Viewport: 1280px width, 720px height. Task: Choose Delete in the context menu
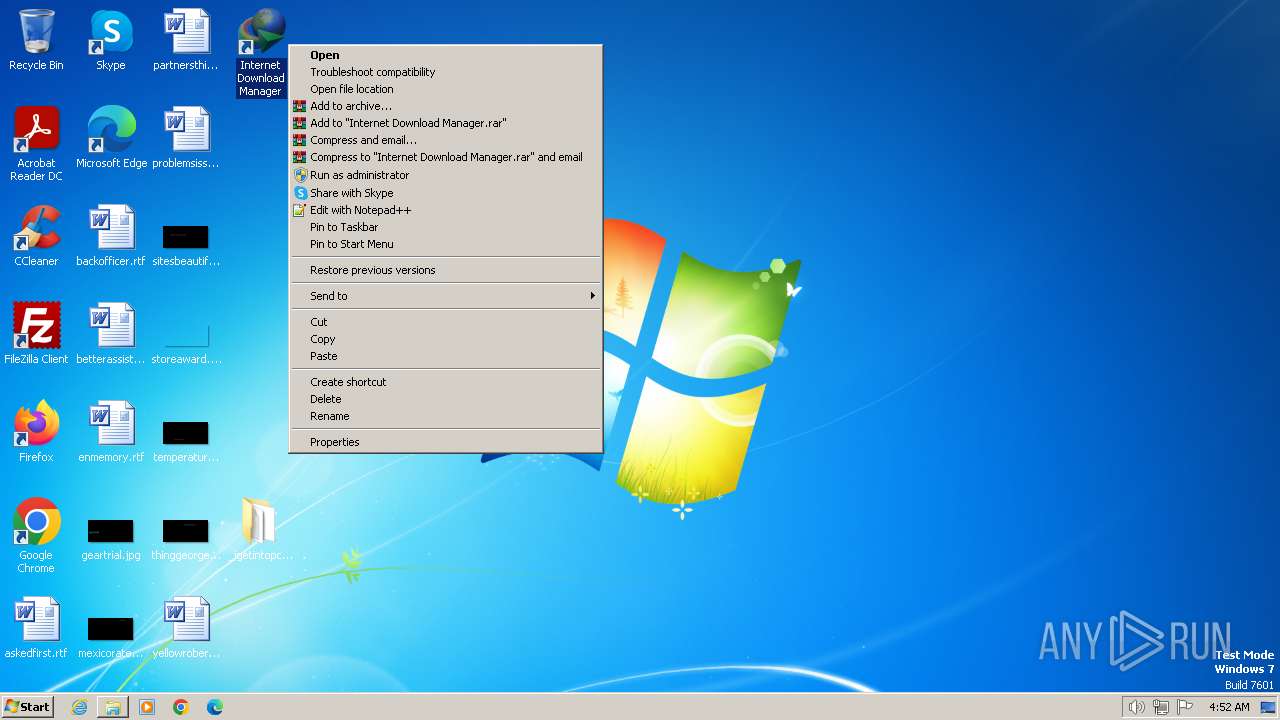(446, 399)
